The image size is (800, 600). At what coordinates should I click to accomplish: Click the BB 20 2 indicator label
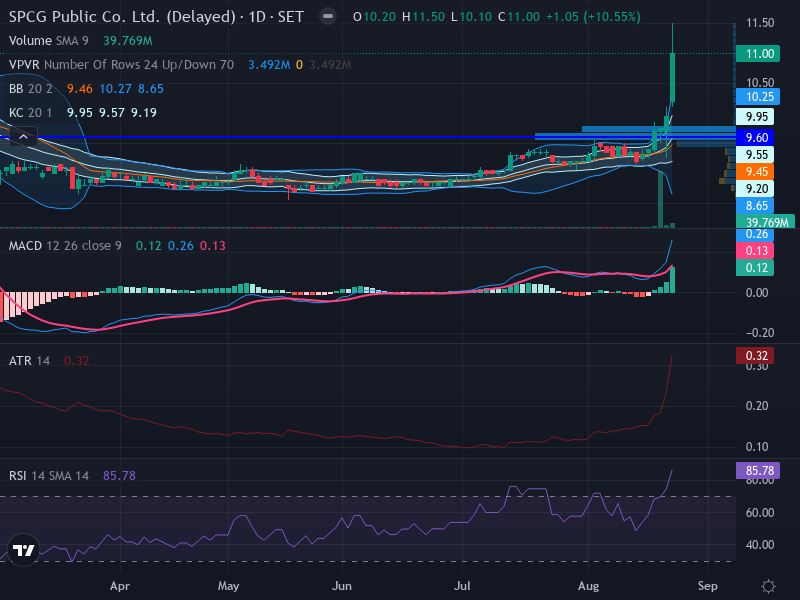[x=31, y=89]
